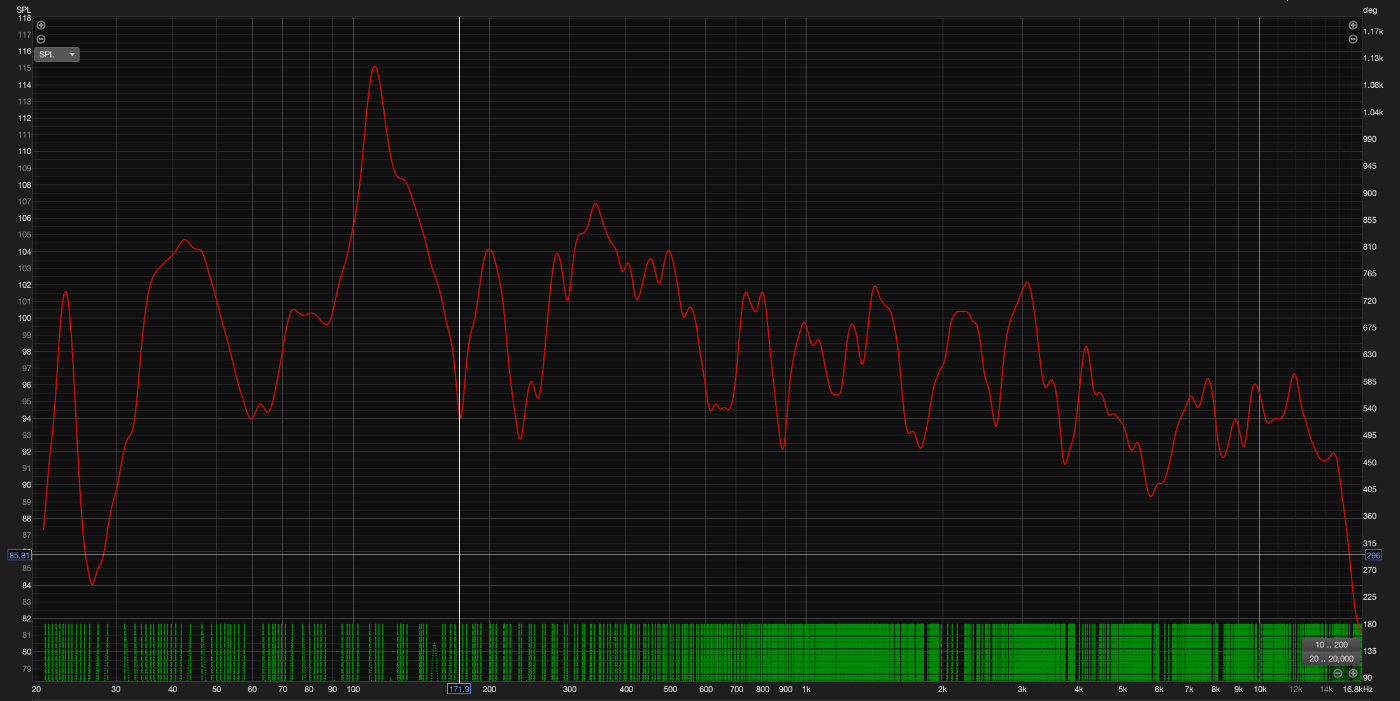
Task: Zoom out the frequency axis with the bottom-right minus icon
Action: point(1338,673)
